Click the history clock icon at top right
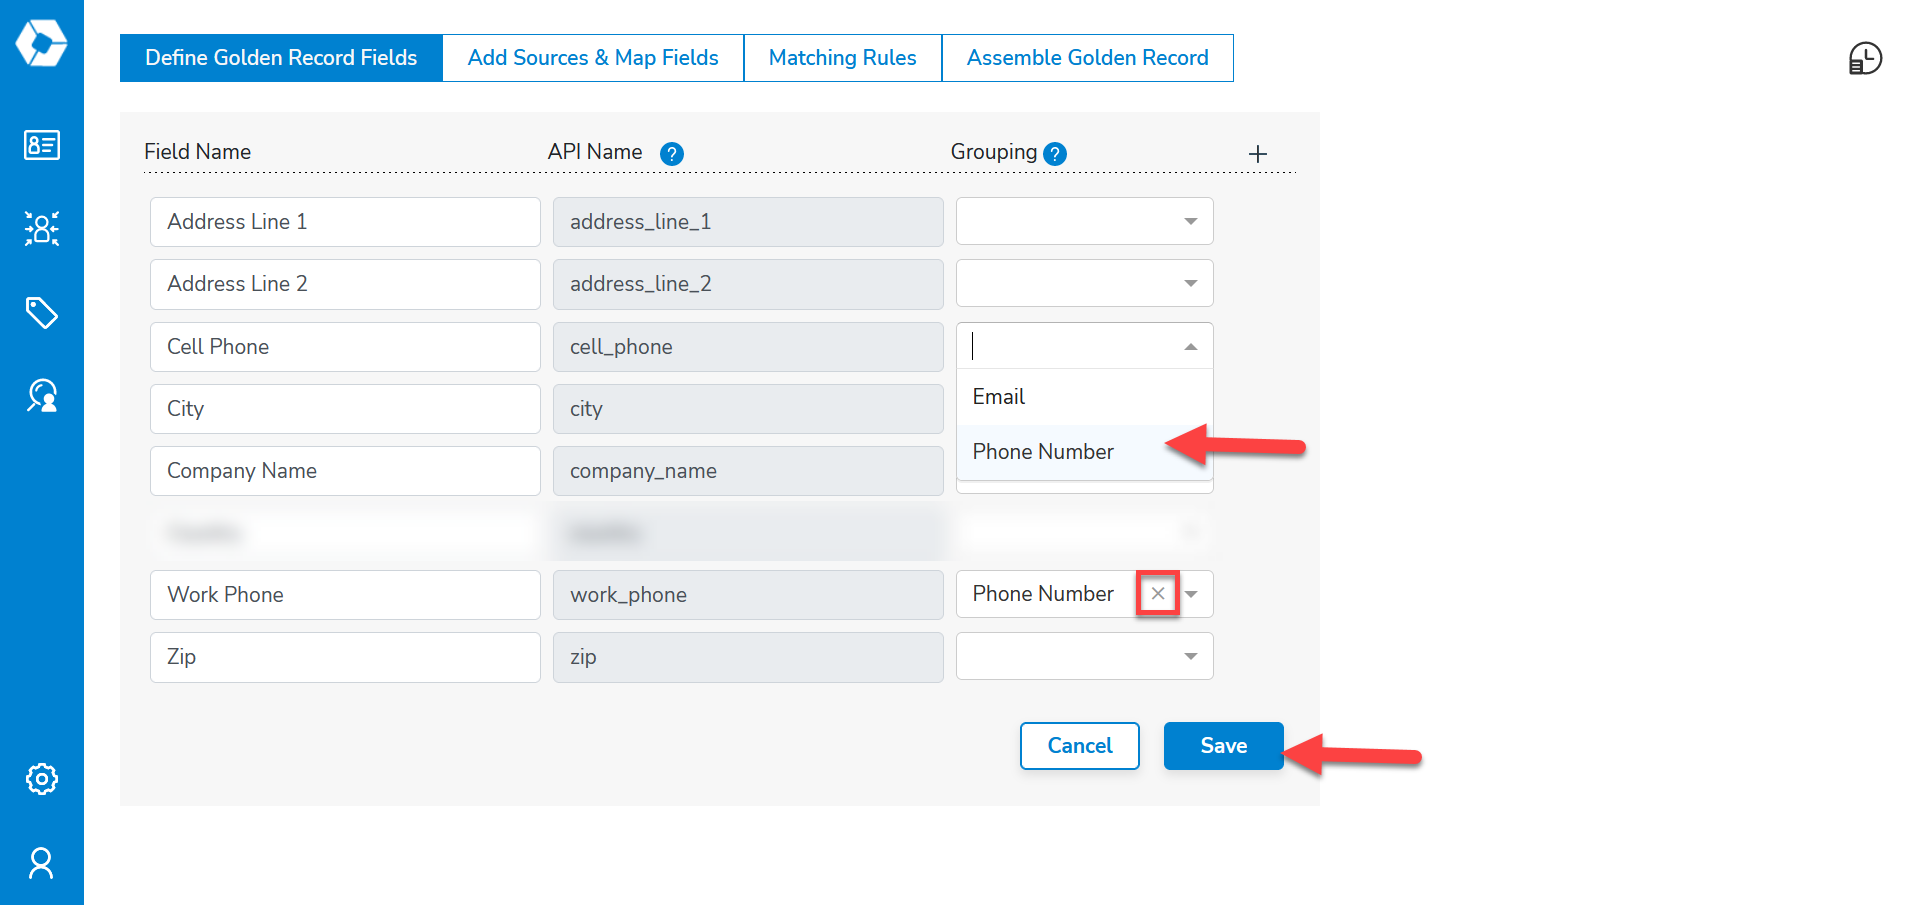Viewport: 1920px width, 905px height. click(x=1865, y=58)
